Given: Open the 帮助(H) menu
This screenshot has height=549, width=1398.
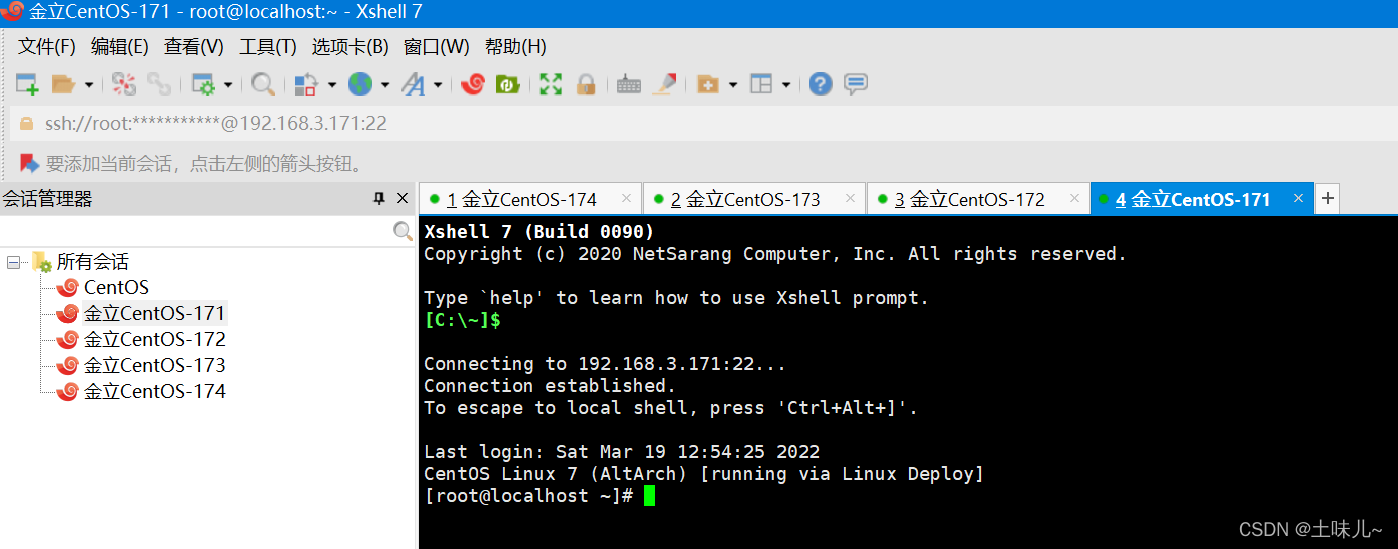Looking at the screenshot, I should 516,47.
